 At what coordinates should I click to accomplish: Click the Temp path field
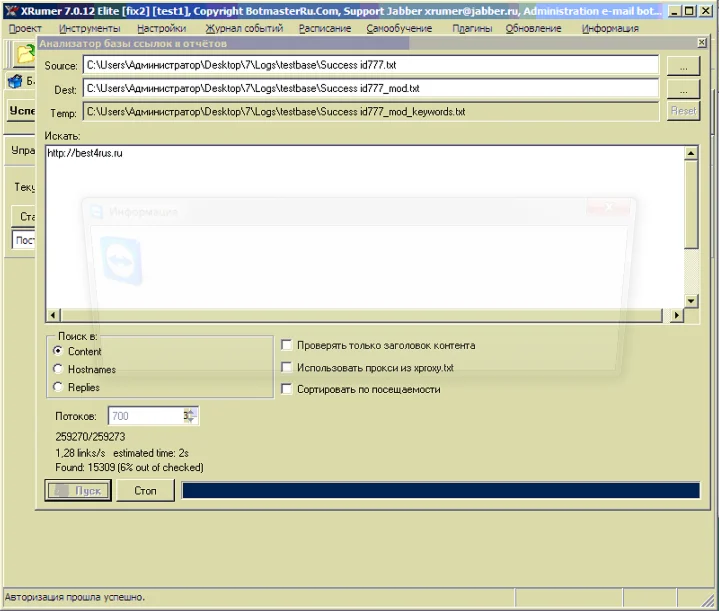371,111
